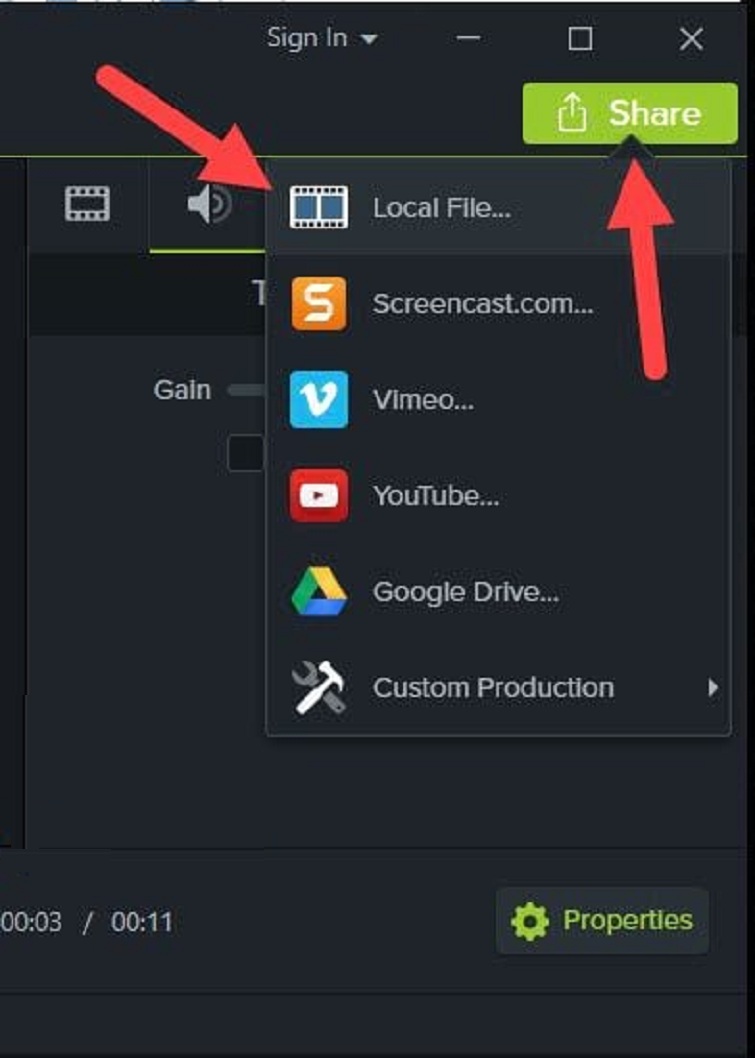Image resolution: width=755 pixels, height=1058 pixels.
Task: Adjust the Gain slider
Action: pyautogui.click(x=247, y=390)
